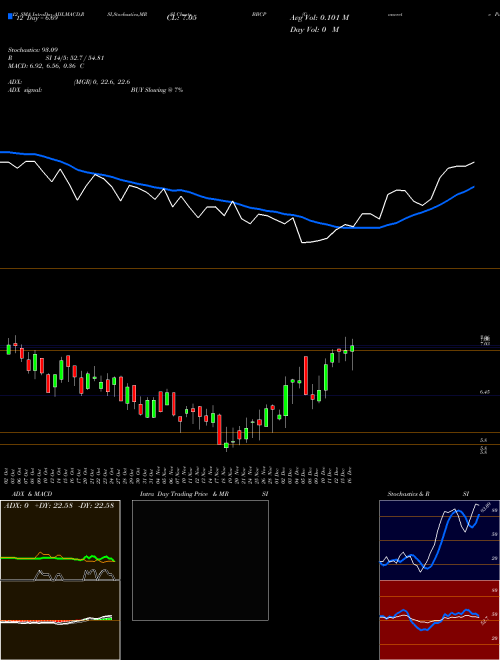Select the 'MACD: 6.92, 6.56, 0.36 C' line
The image size is (500, 660).
pyautogui.click(x=46, y=66)
